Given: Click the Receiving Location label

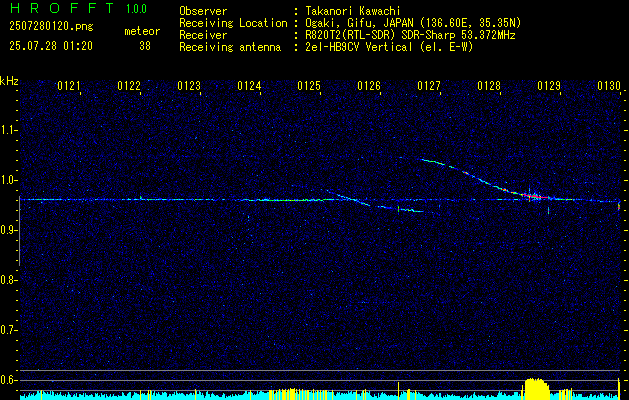Looking at the screenshot, I should pyautogui.click(x=233, y=23).
